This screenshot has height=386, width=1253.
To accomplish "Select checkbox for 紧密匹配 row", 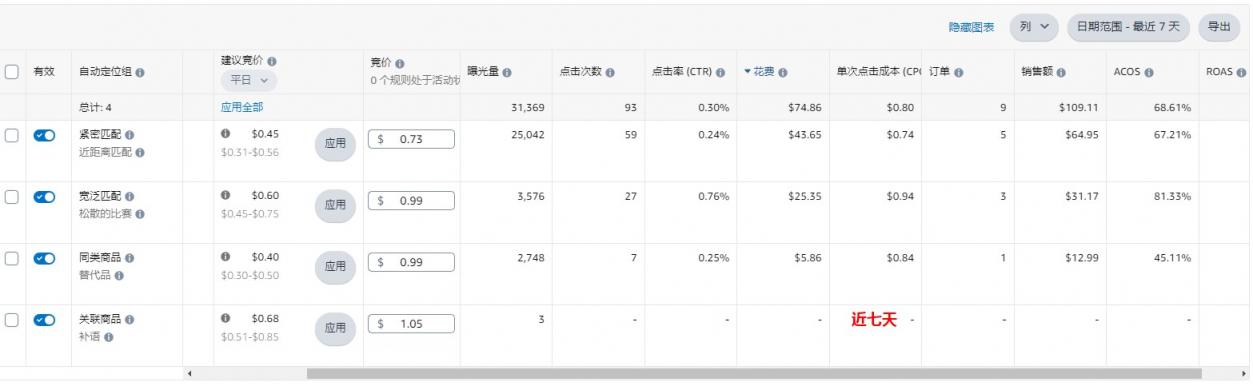I will point(12,136).
